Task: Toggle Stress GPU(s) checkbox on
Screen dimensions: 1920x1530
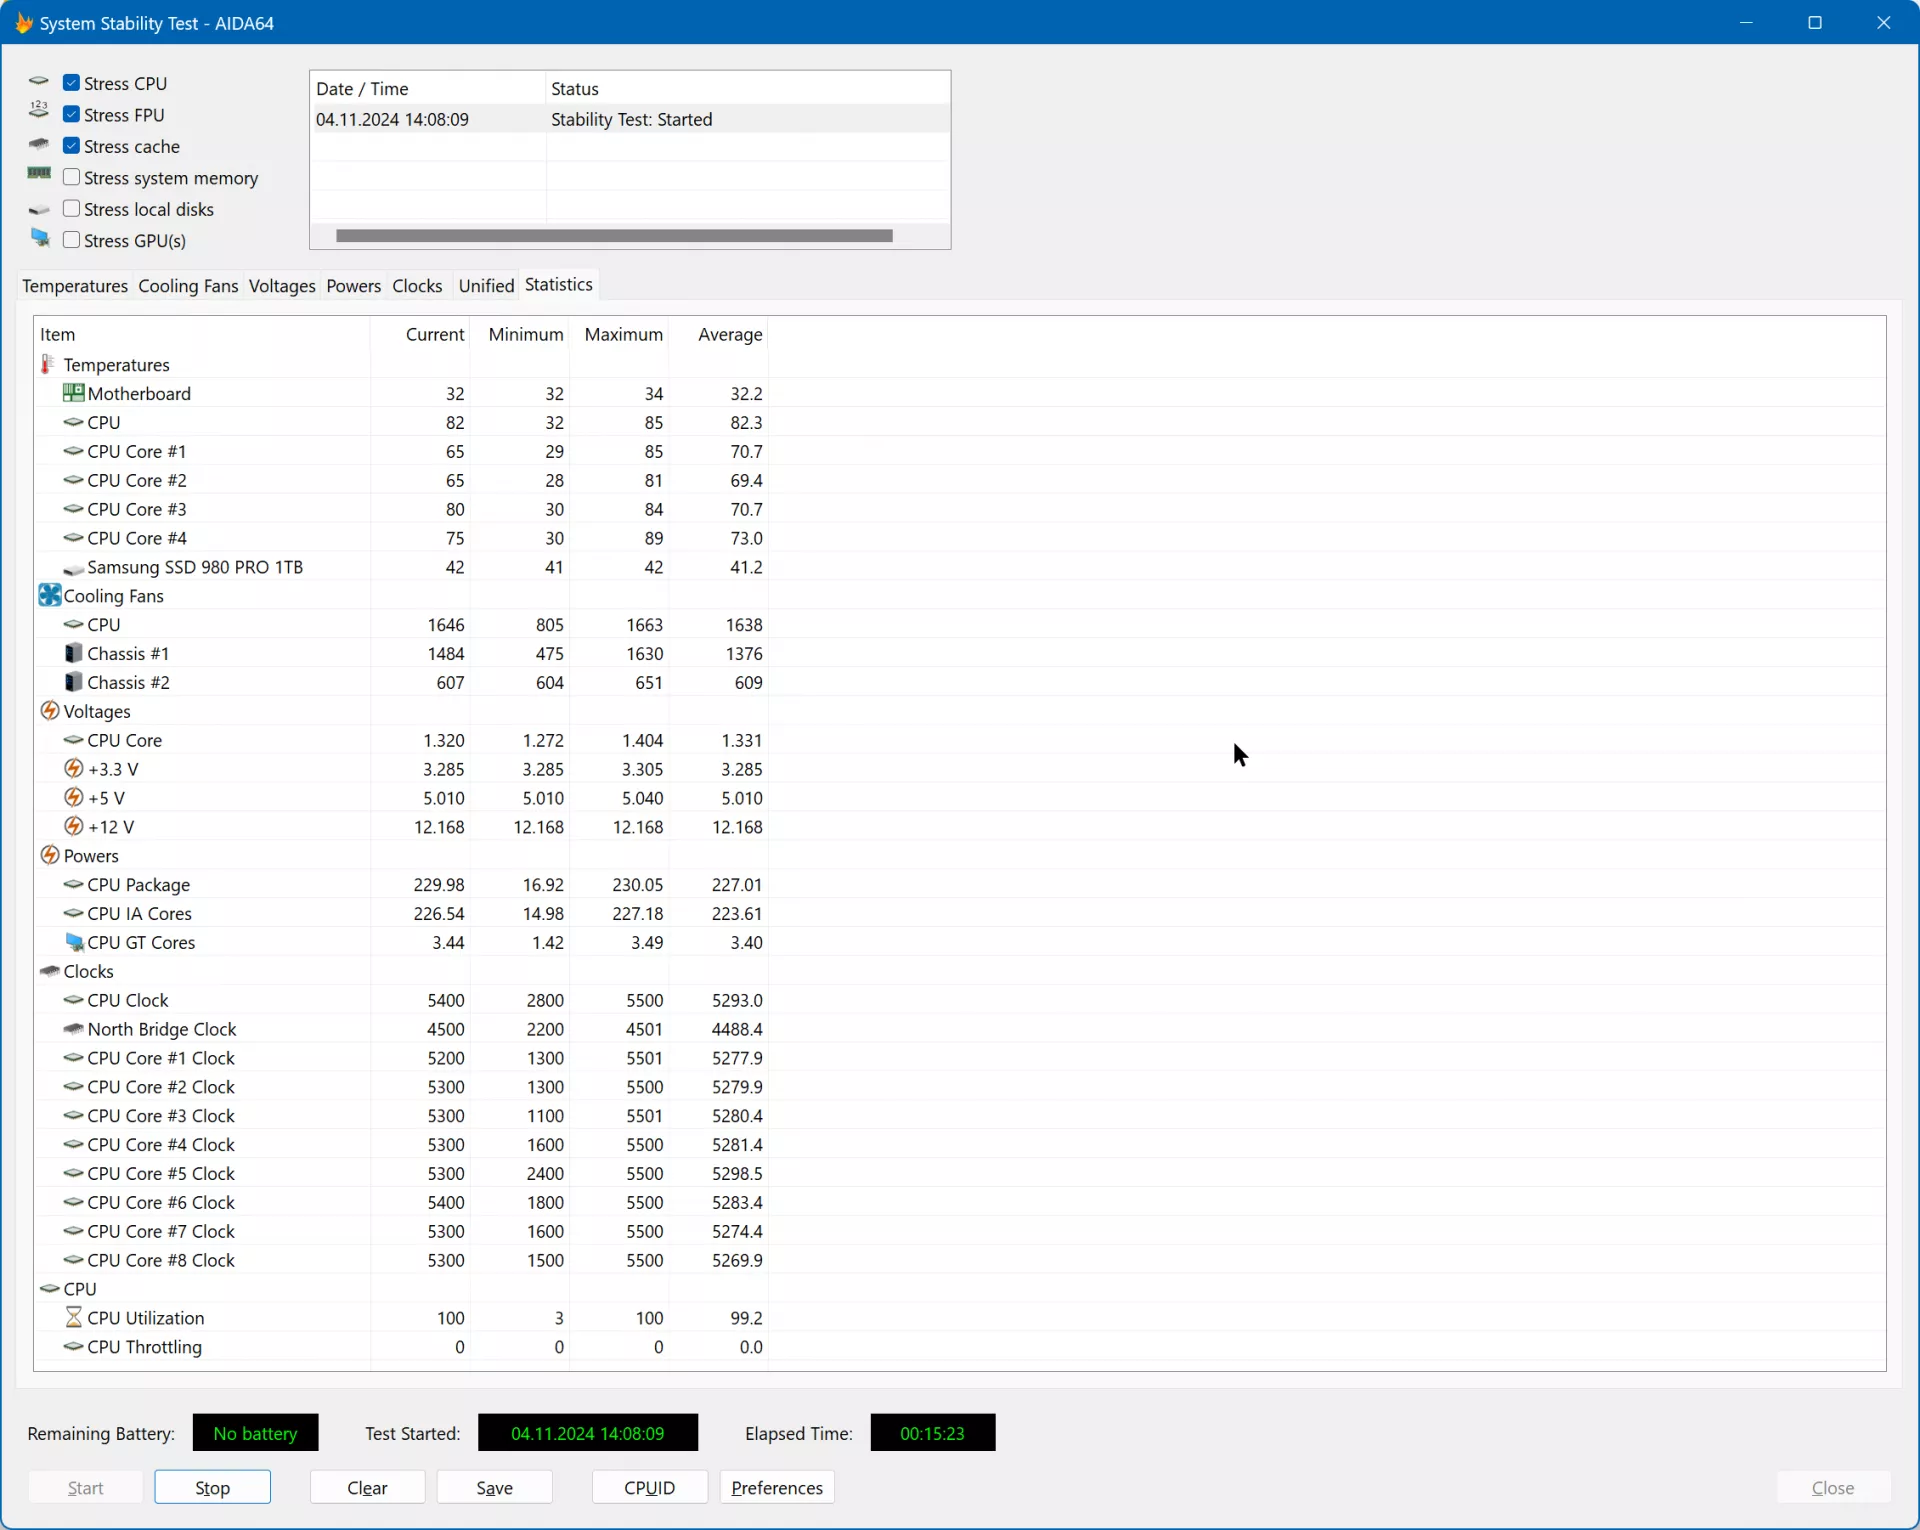Action: tap(72, 240)
